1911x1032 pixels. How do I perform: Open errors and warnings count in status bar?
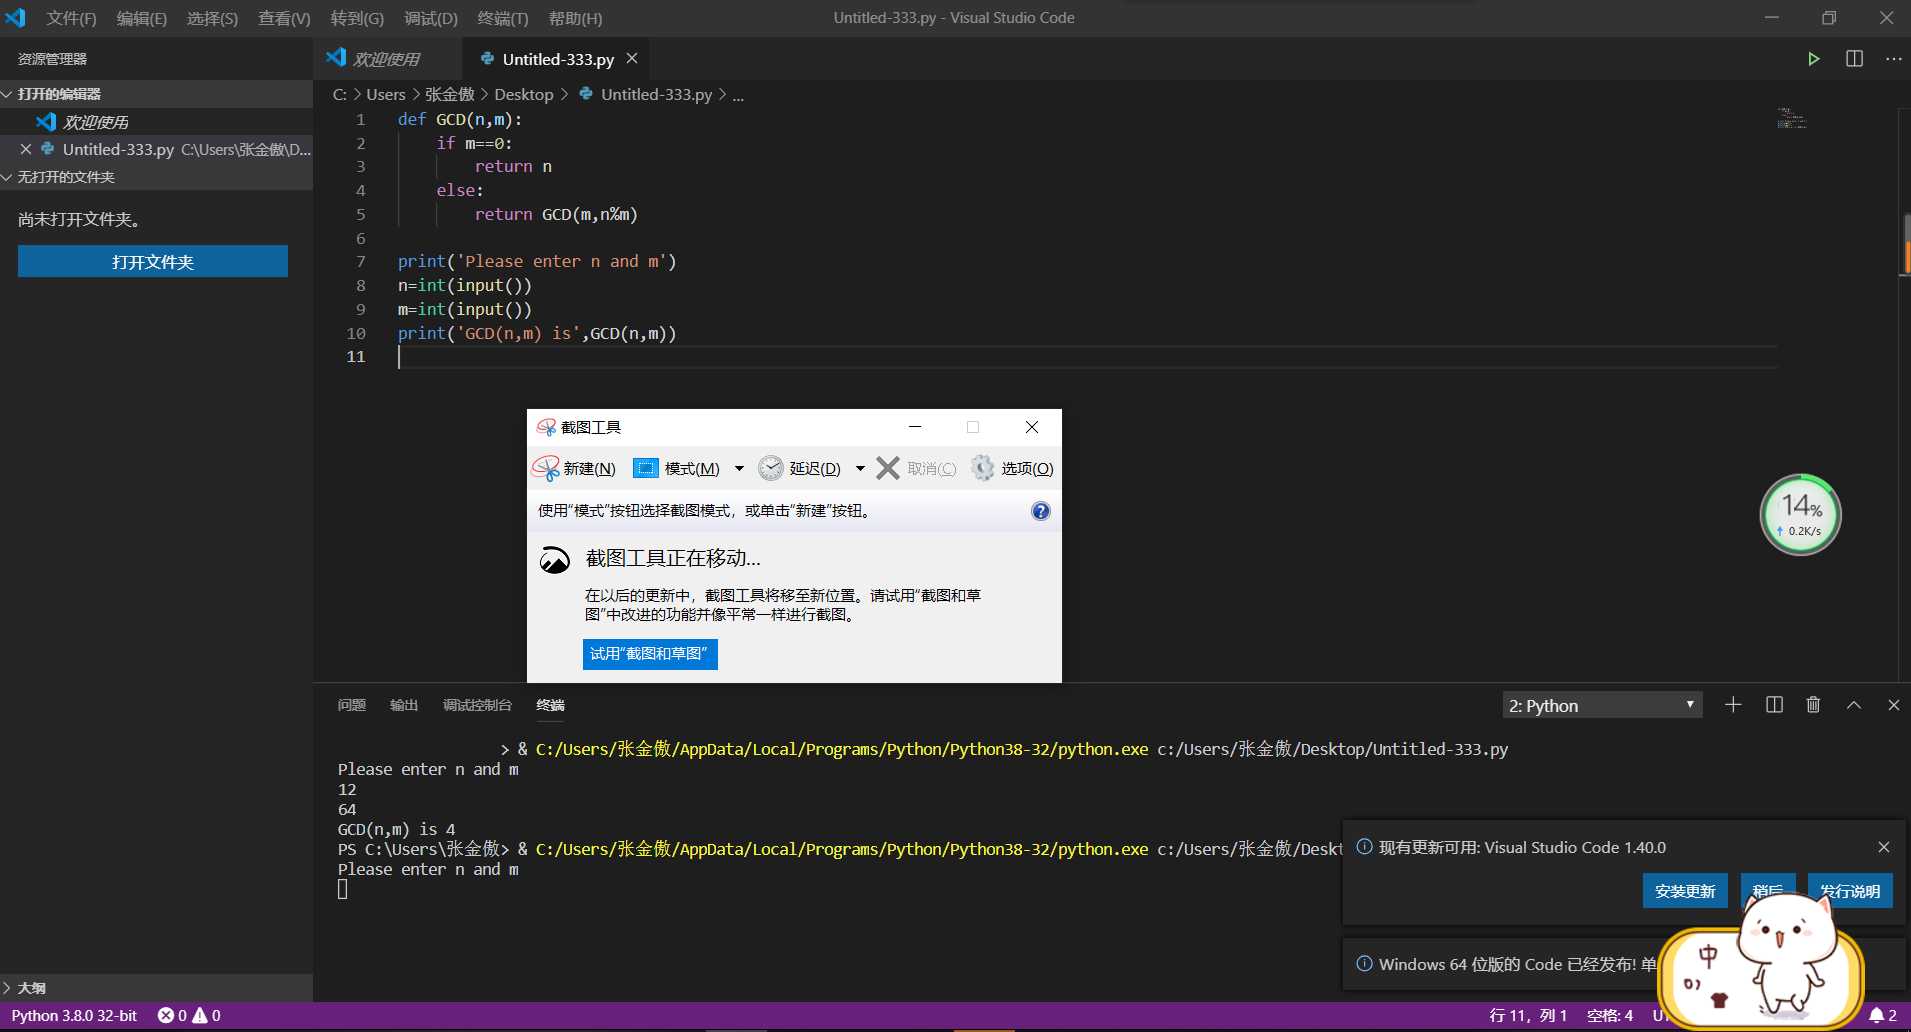[x=189, y=1015]
